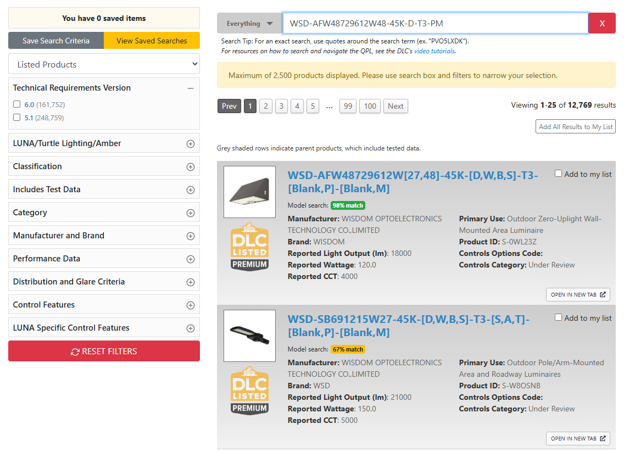Open WSD-AFW48729612W result in new tab
The image size is (624, 452).
578,294
